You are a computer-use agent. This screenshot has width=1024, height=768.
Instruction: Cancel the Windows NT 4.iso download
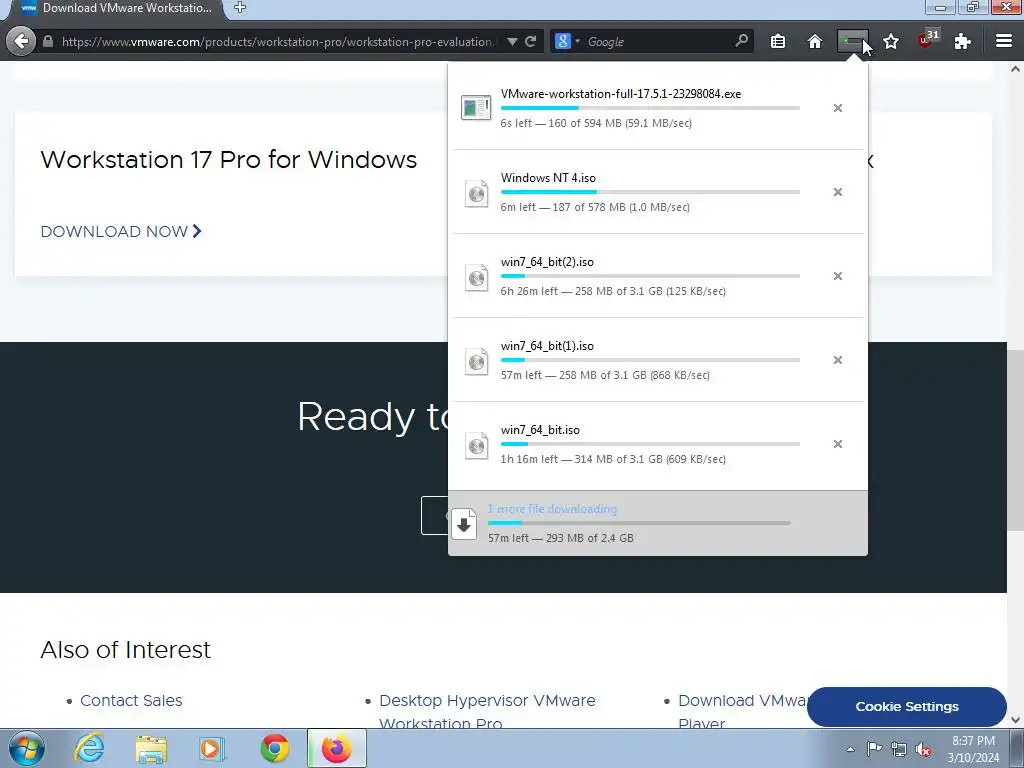tap(838, 192)
